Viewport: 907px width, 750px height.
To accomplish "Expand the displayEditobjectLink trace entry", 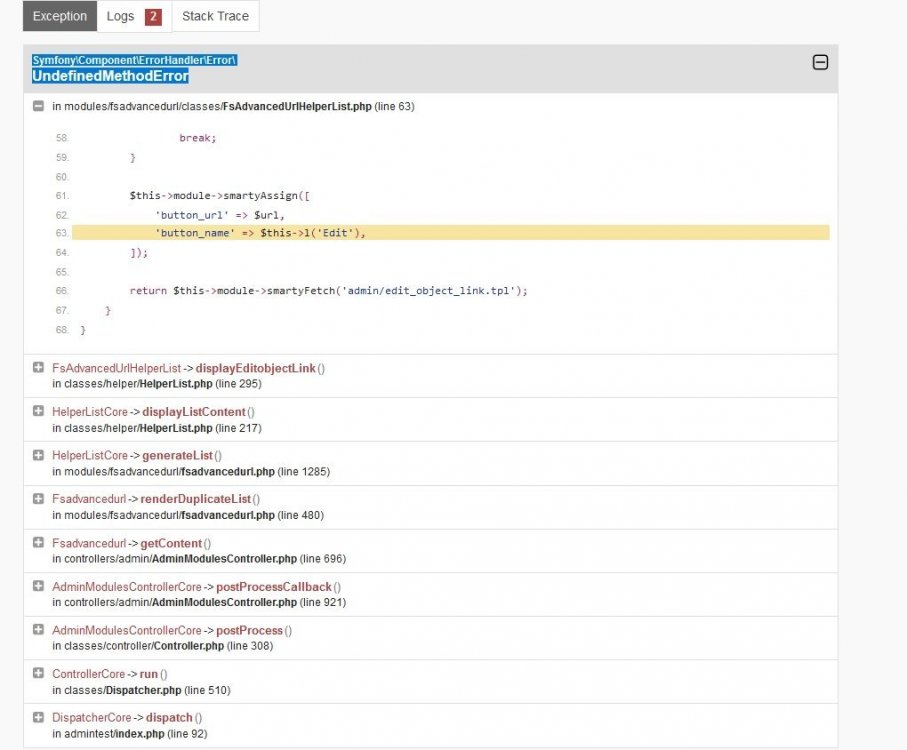I will (38, 368).
